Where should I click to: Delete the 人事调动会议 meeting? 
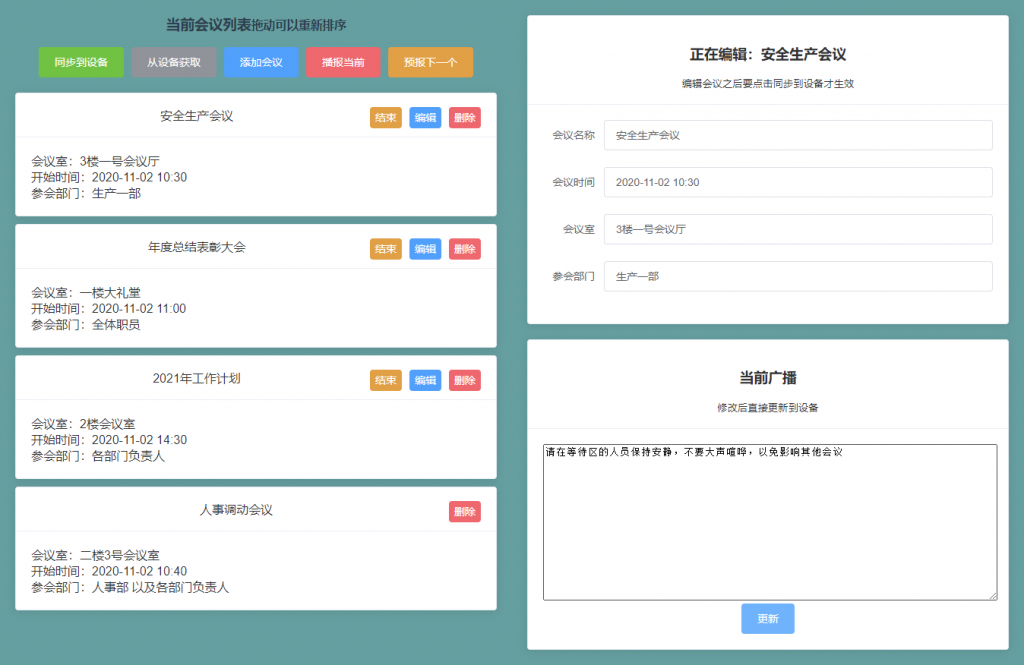pos(464,512)
